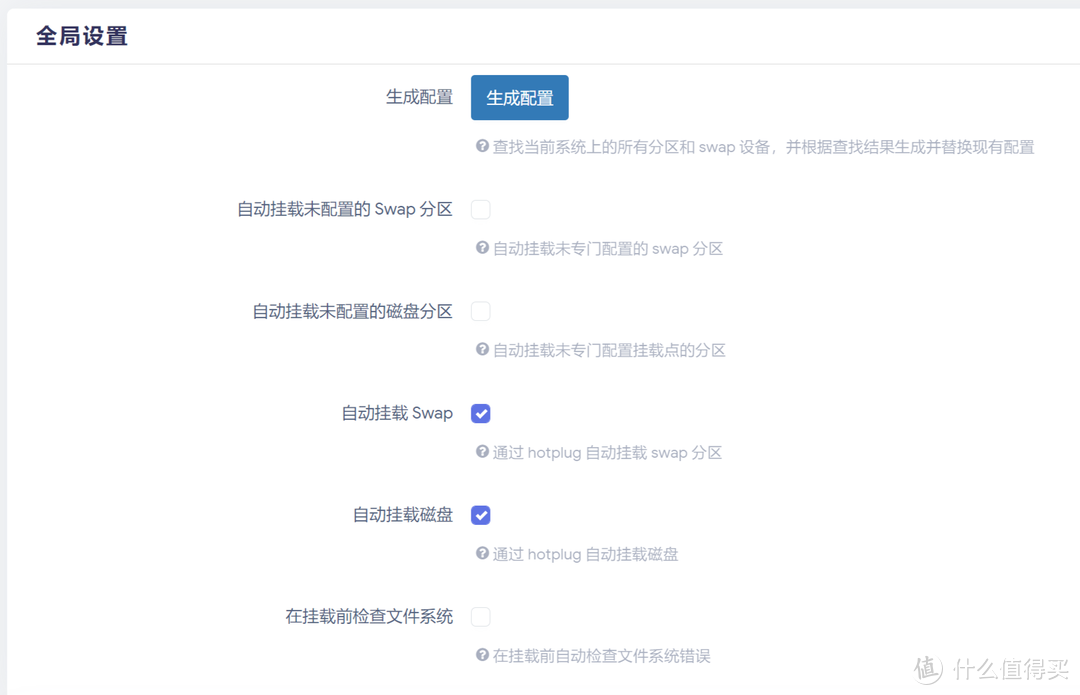
Task: Click the question mark icon for swap 分区 hint
Action: pos(482,248)
